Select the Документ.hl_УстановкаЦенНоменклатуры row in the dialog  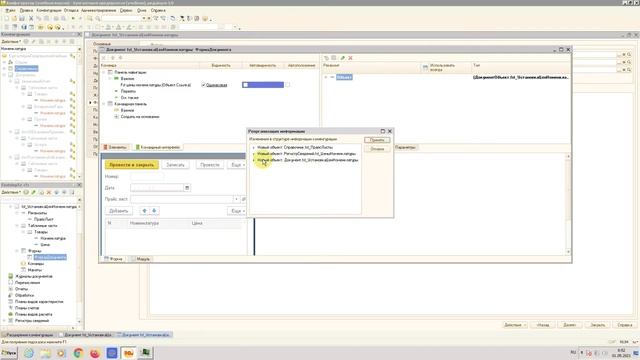click(307, 160)
